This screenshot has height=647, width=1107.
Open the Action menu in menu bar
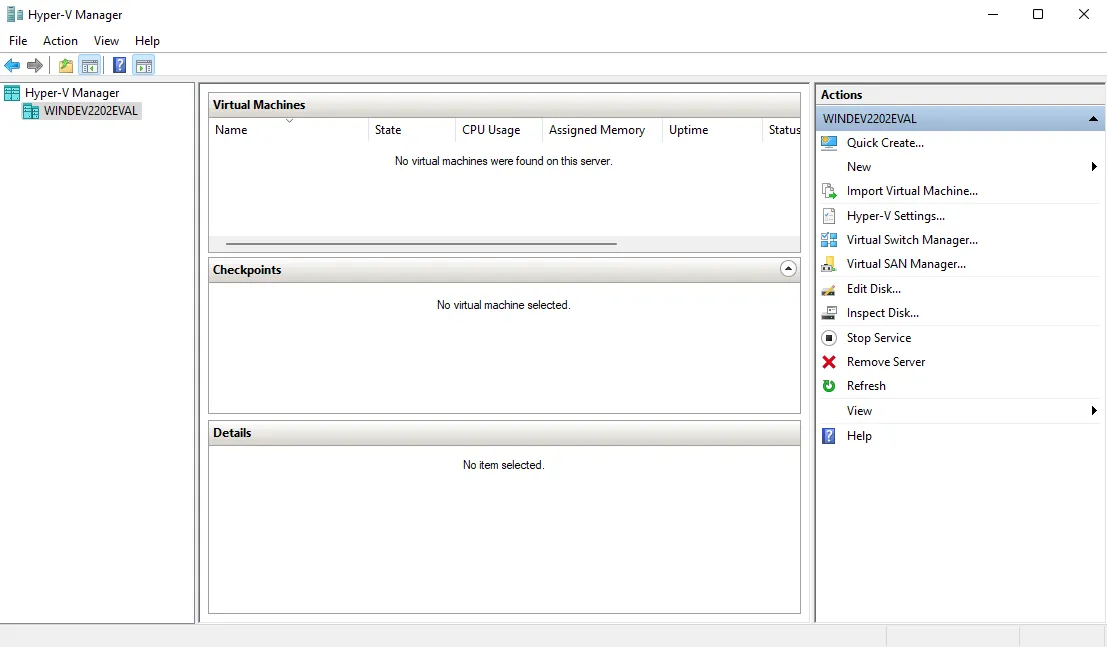pyautogui.click(x=60, y=41)
